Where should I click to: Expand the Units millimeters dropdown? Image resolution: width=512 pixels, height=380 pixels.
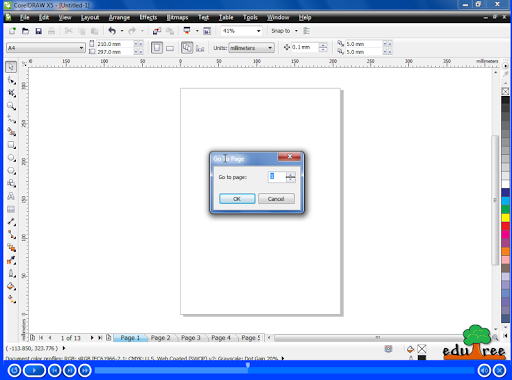click(x=252, y=48)
